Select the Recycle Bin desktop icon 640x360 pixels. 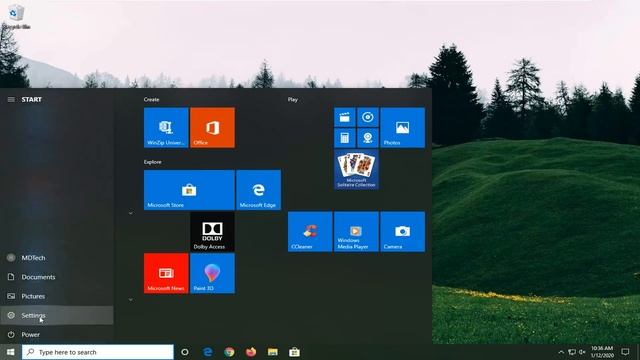pyautogui.click(x=16, y=17)
